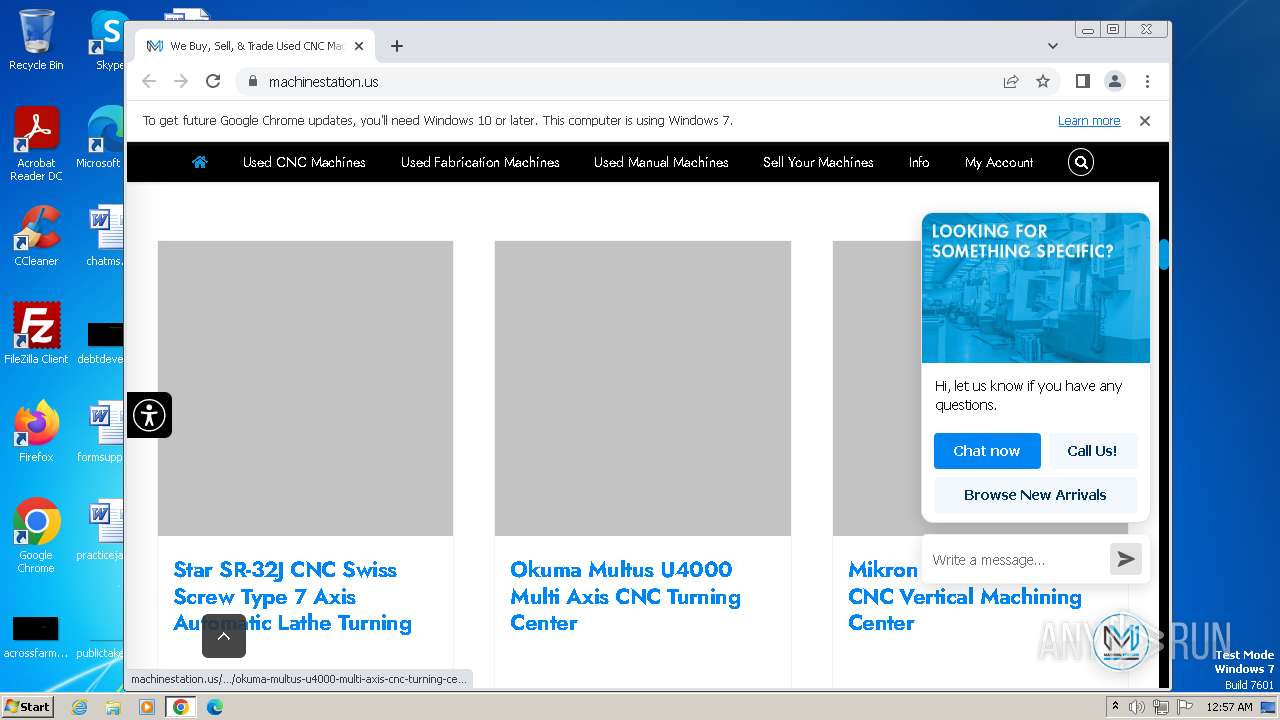Screen dimensions: 1280x720
Task: Open the Used Manual Machines menu
Action: 661,162
